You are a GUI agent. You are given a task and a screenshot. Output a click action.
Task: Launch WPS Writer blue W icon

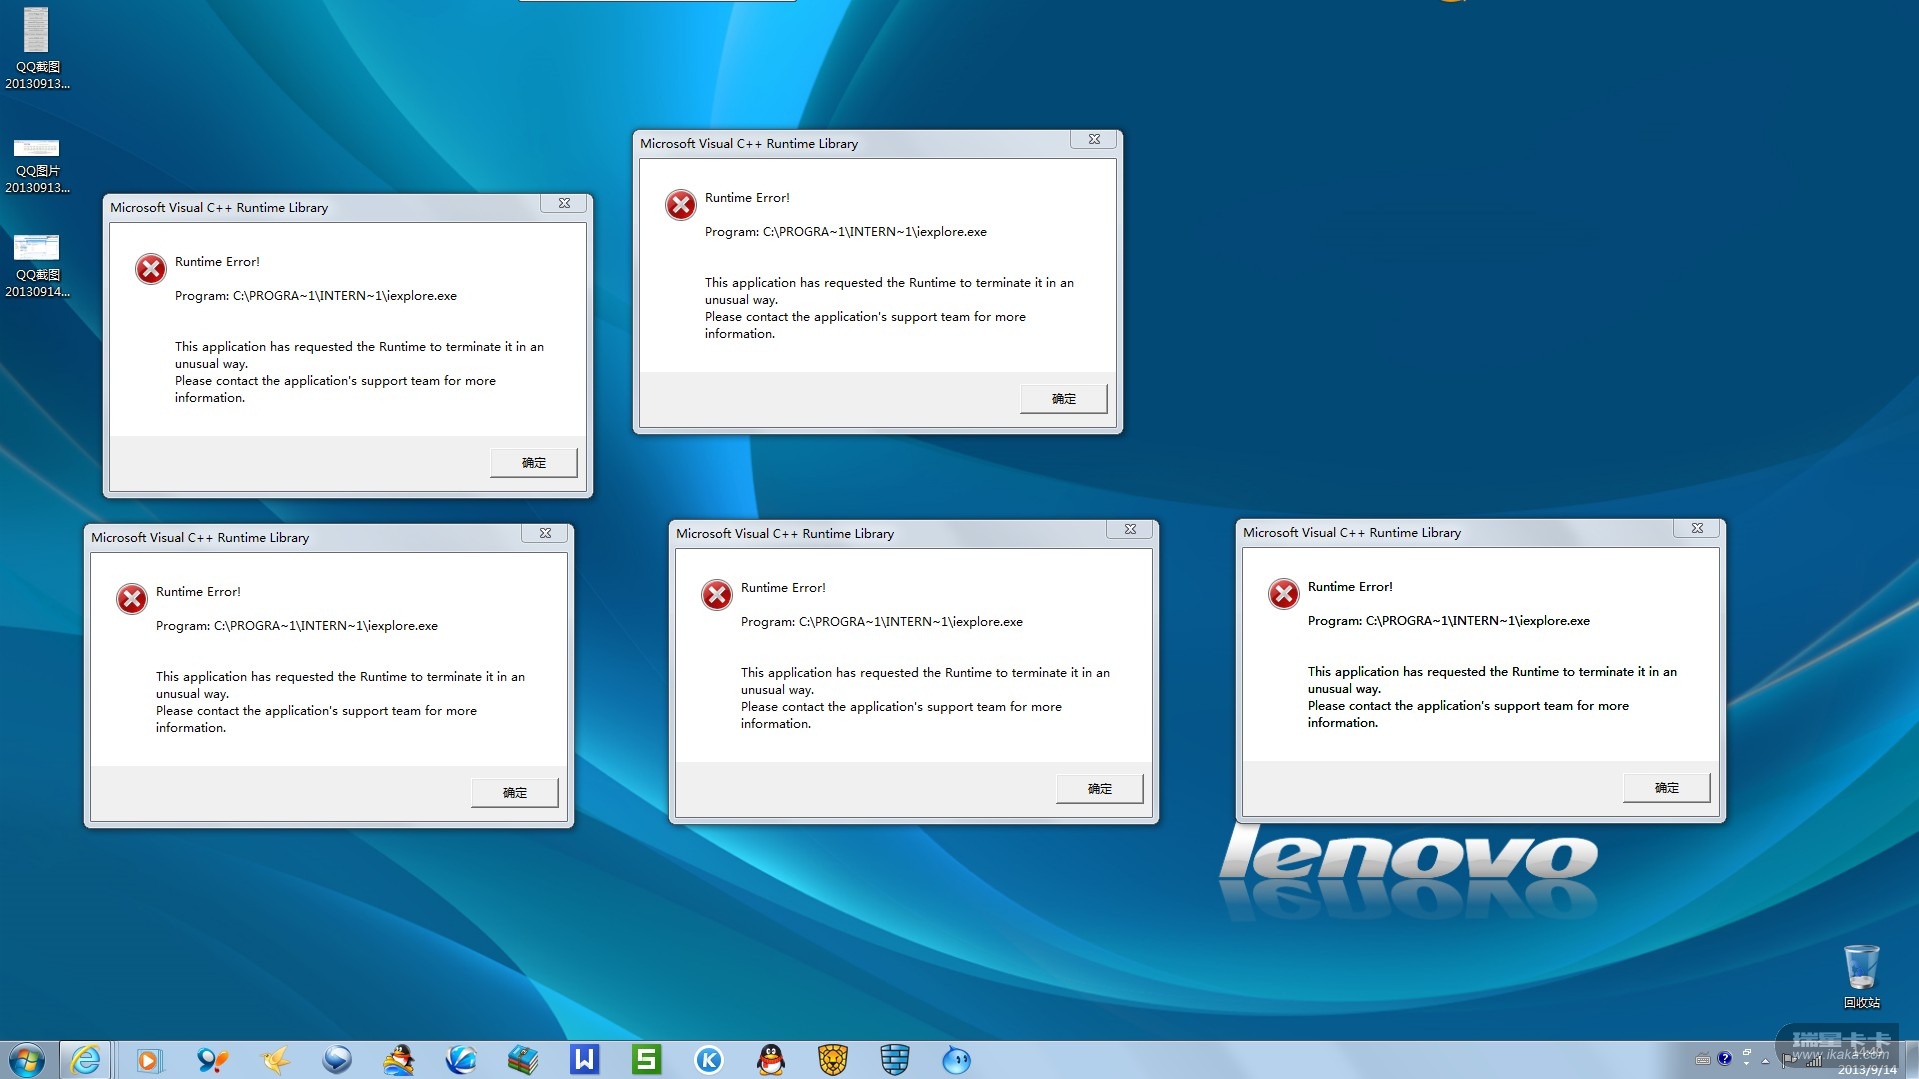click(585, 1060)
